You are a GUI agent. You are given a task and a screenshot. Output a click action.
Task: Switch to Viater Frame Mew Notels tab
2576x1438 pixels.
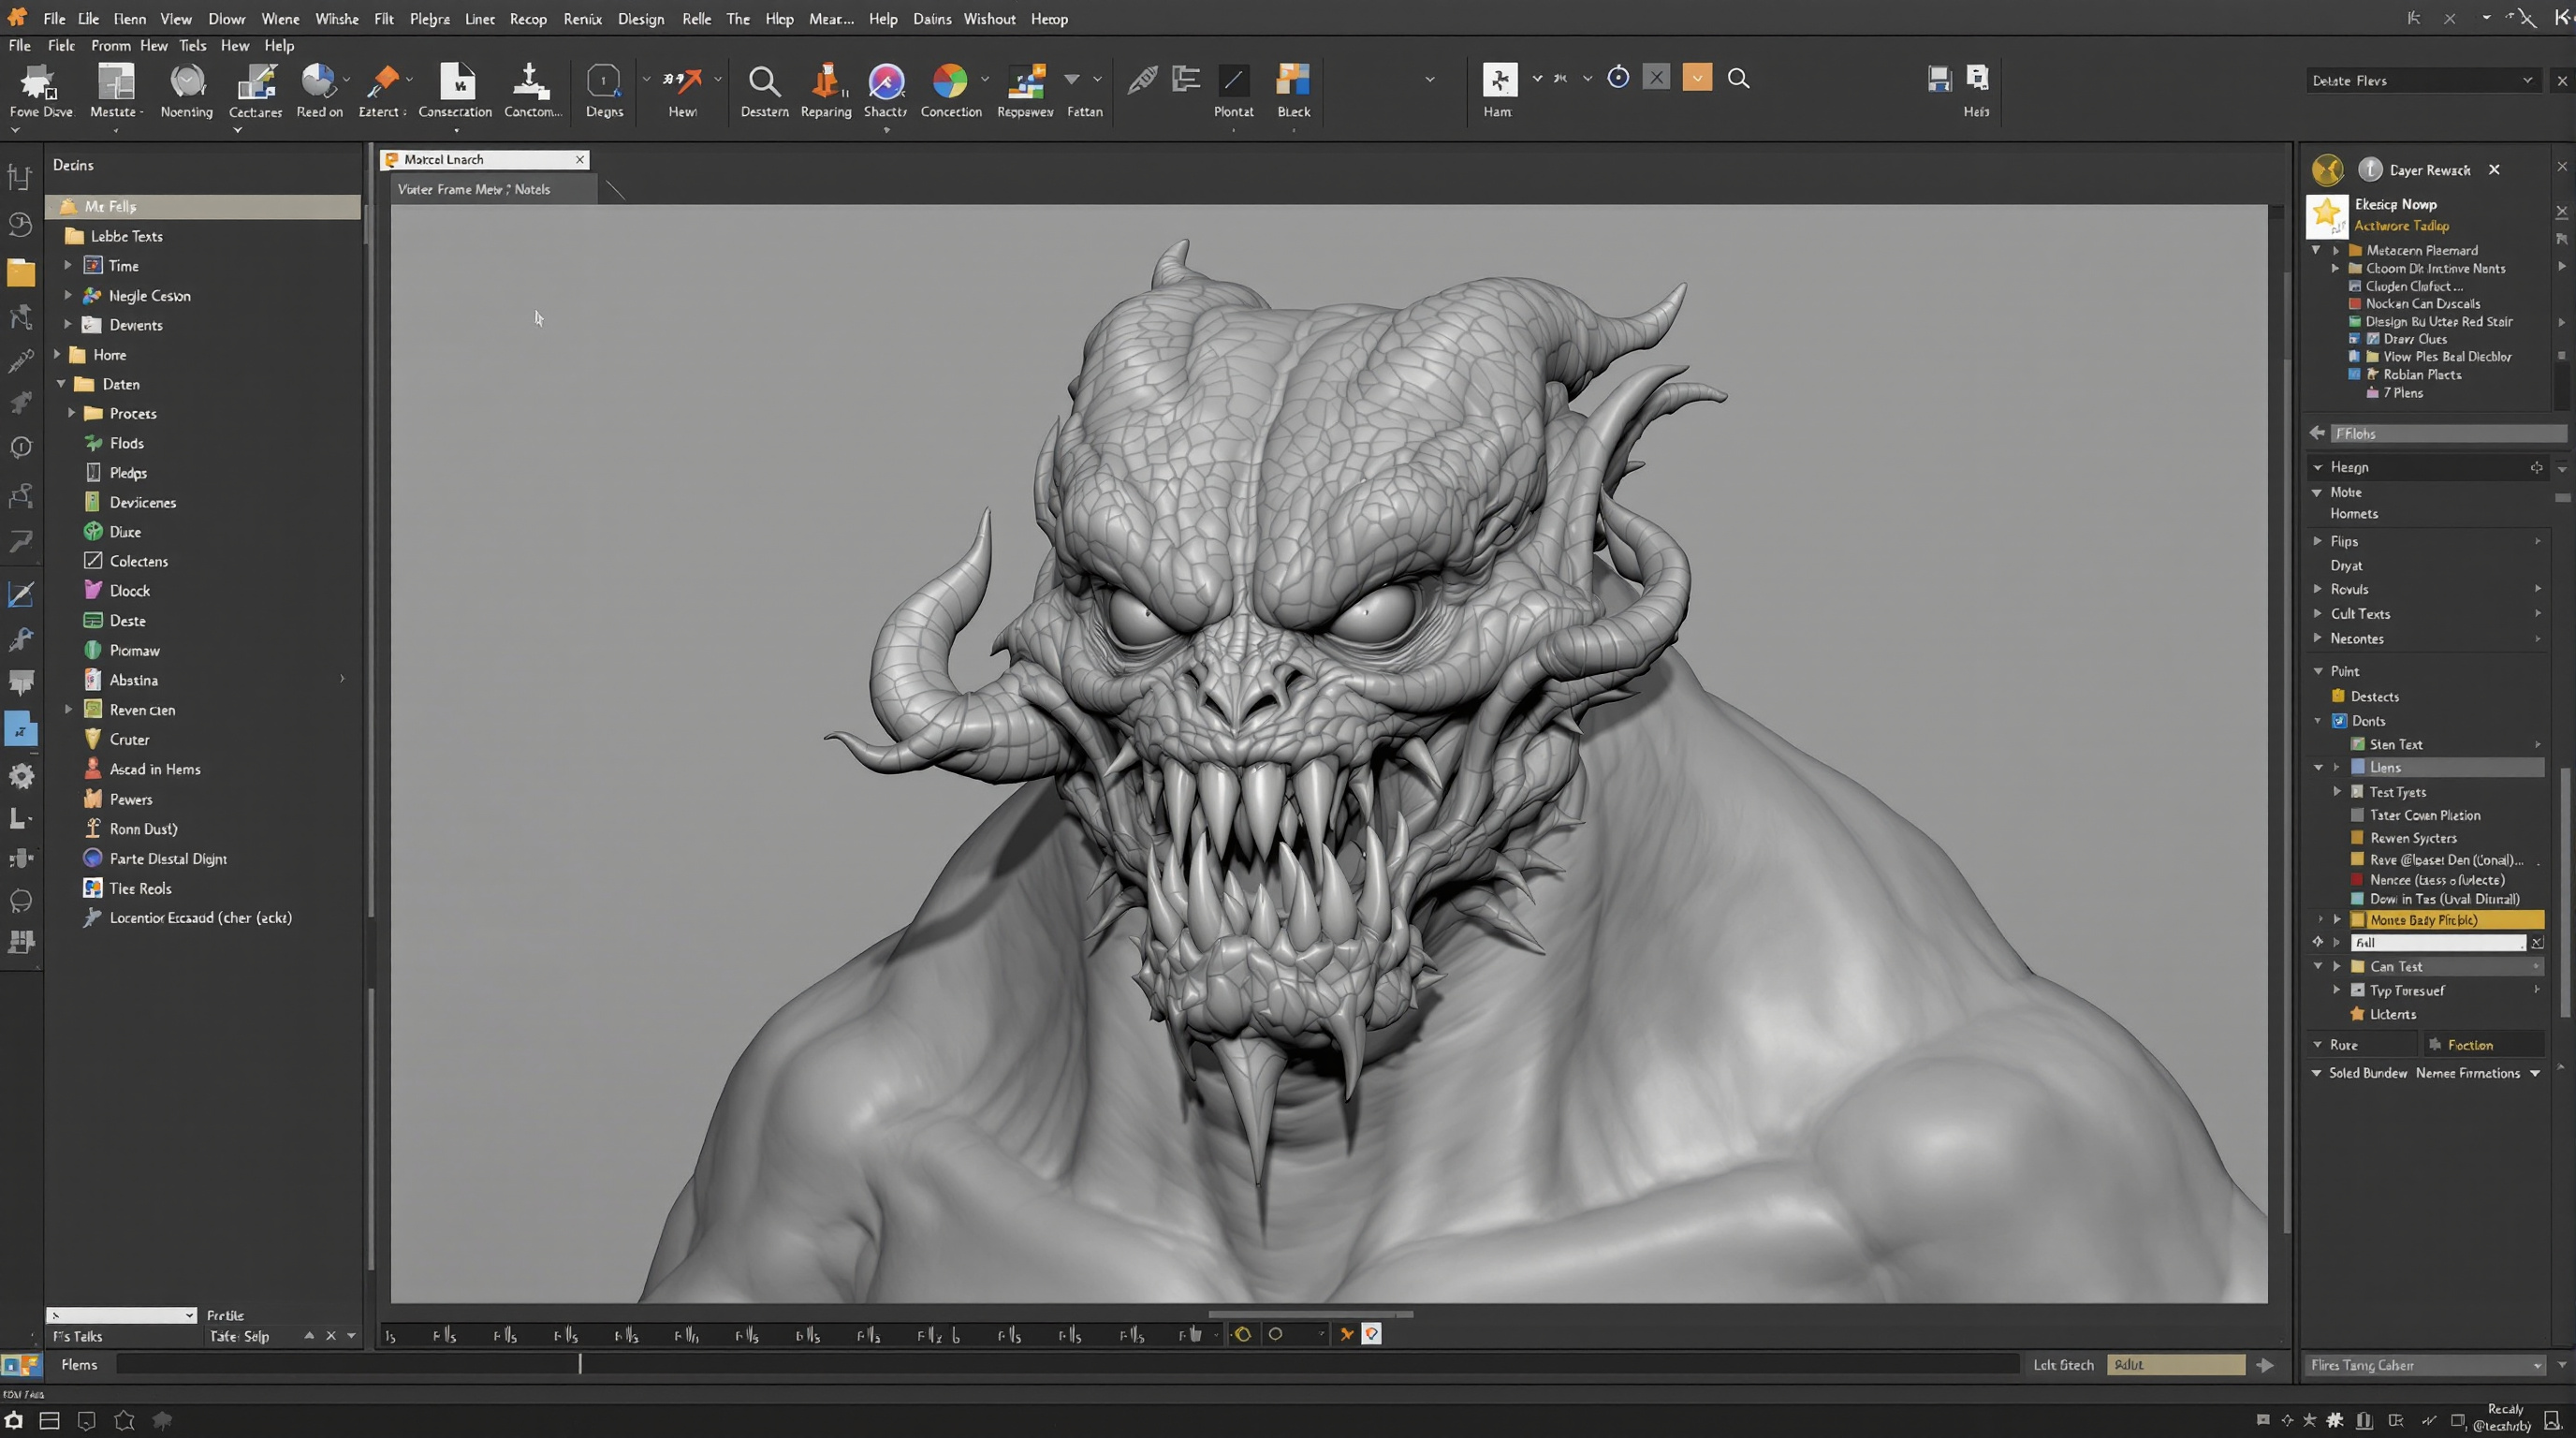pos(474,189)
